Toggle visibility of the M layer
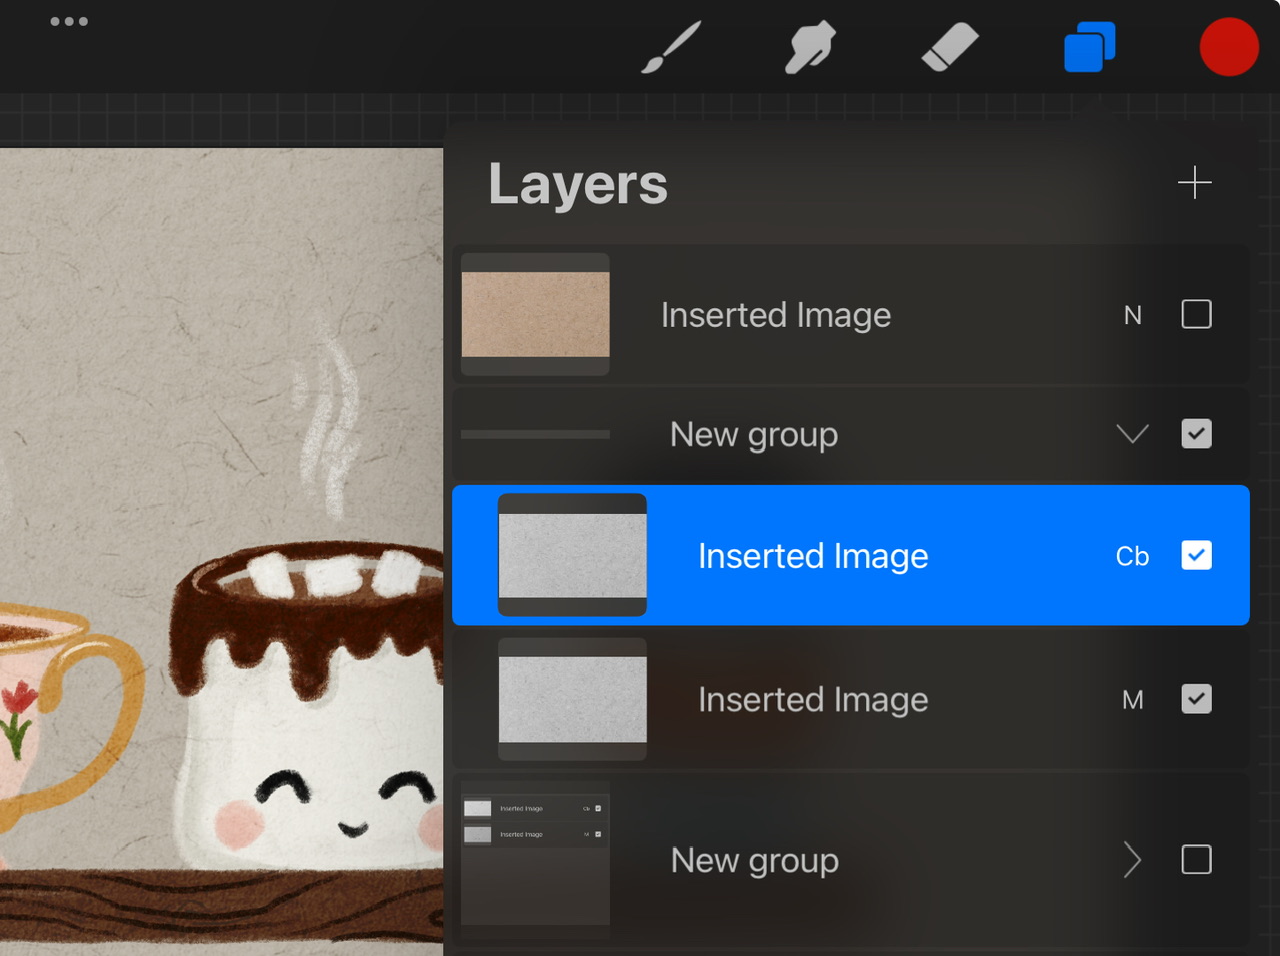 (1196, 700)
